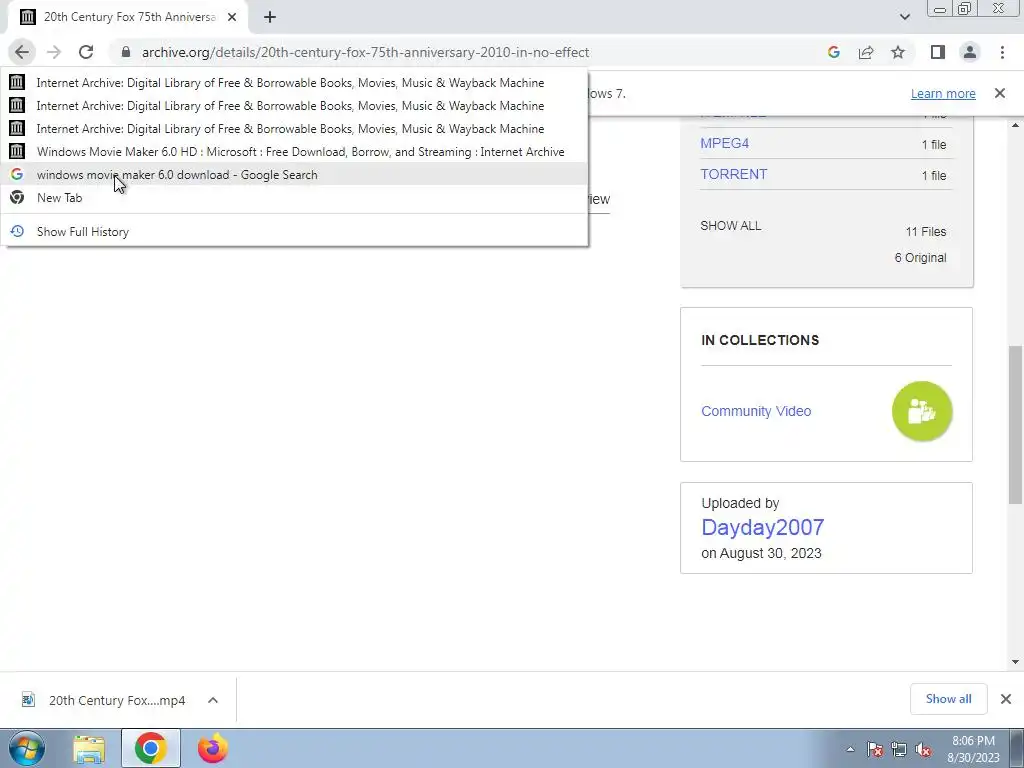Click the scrollbar down arrow
Screen dimensions: 1024x768
(x=1015, y=662)
